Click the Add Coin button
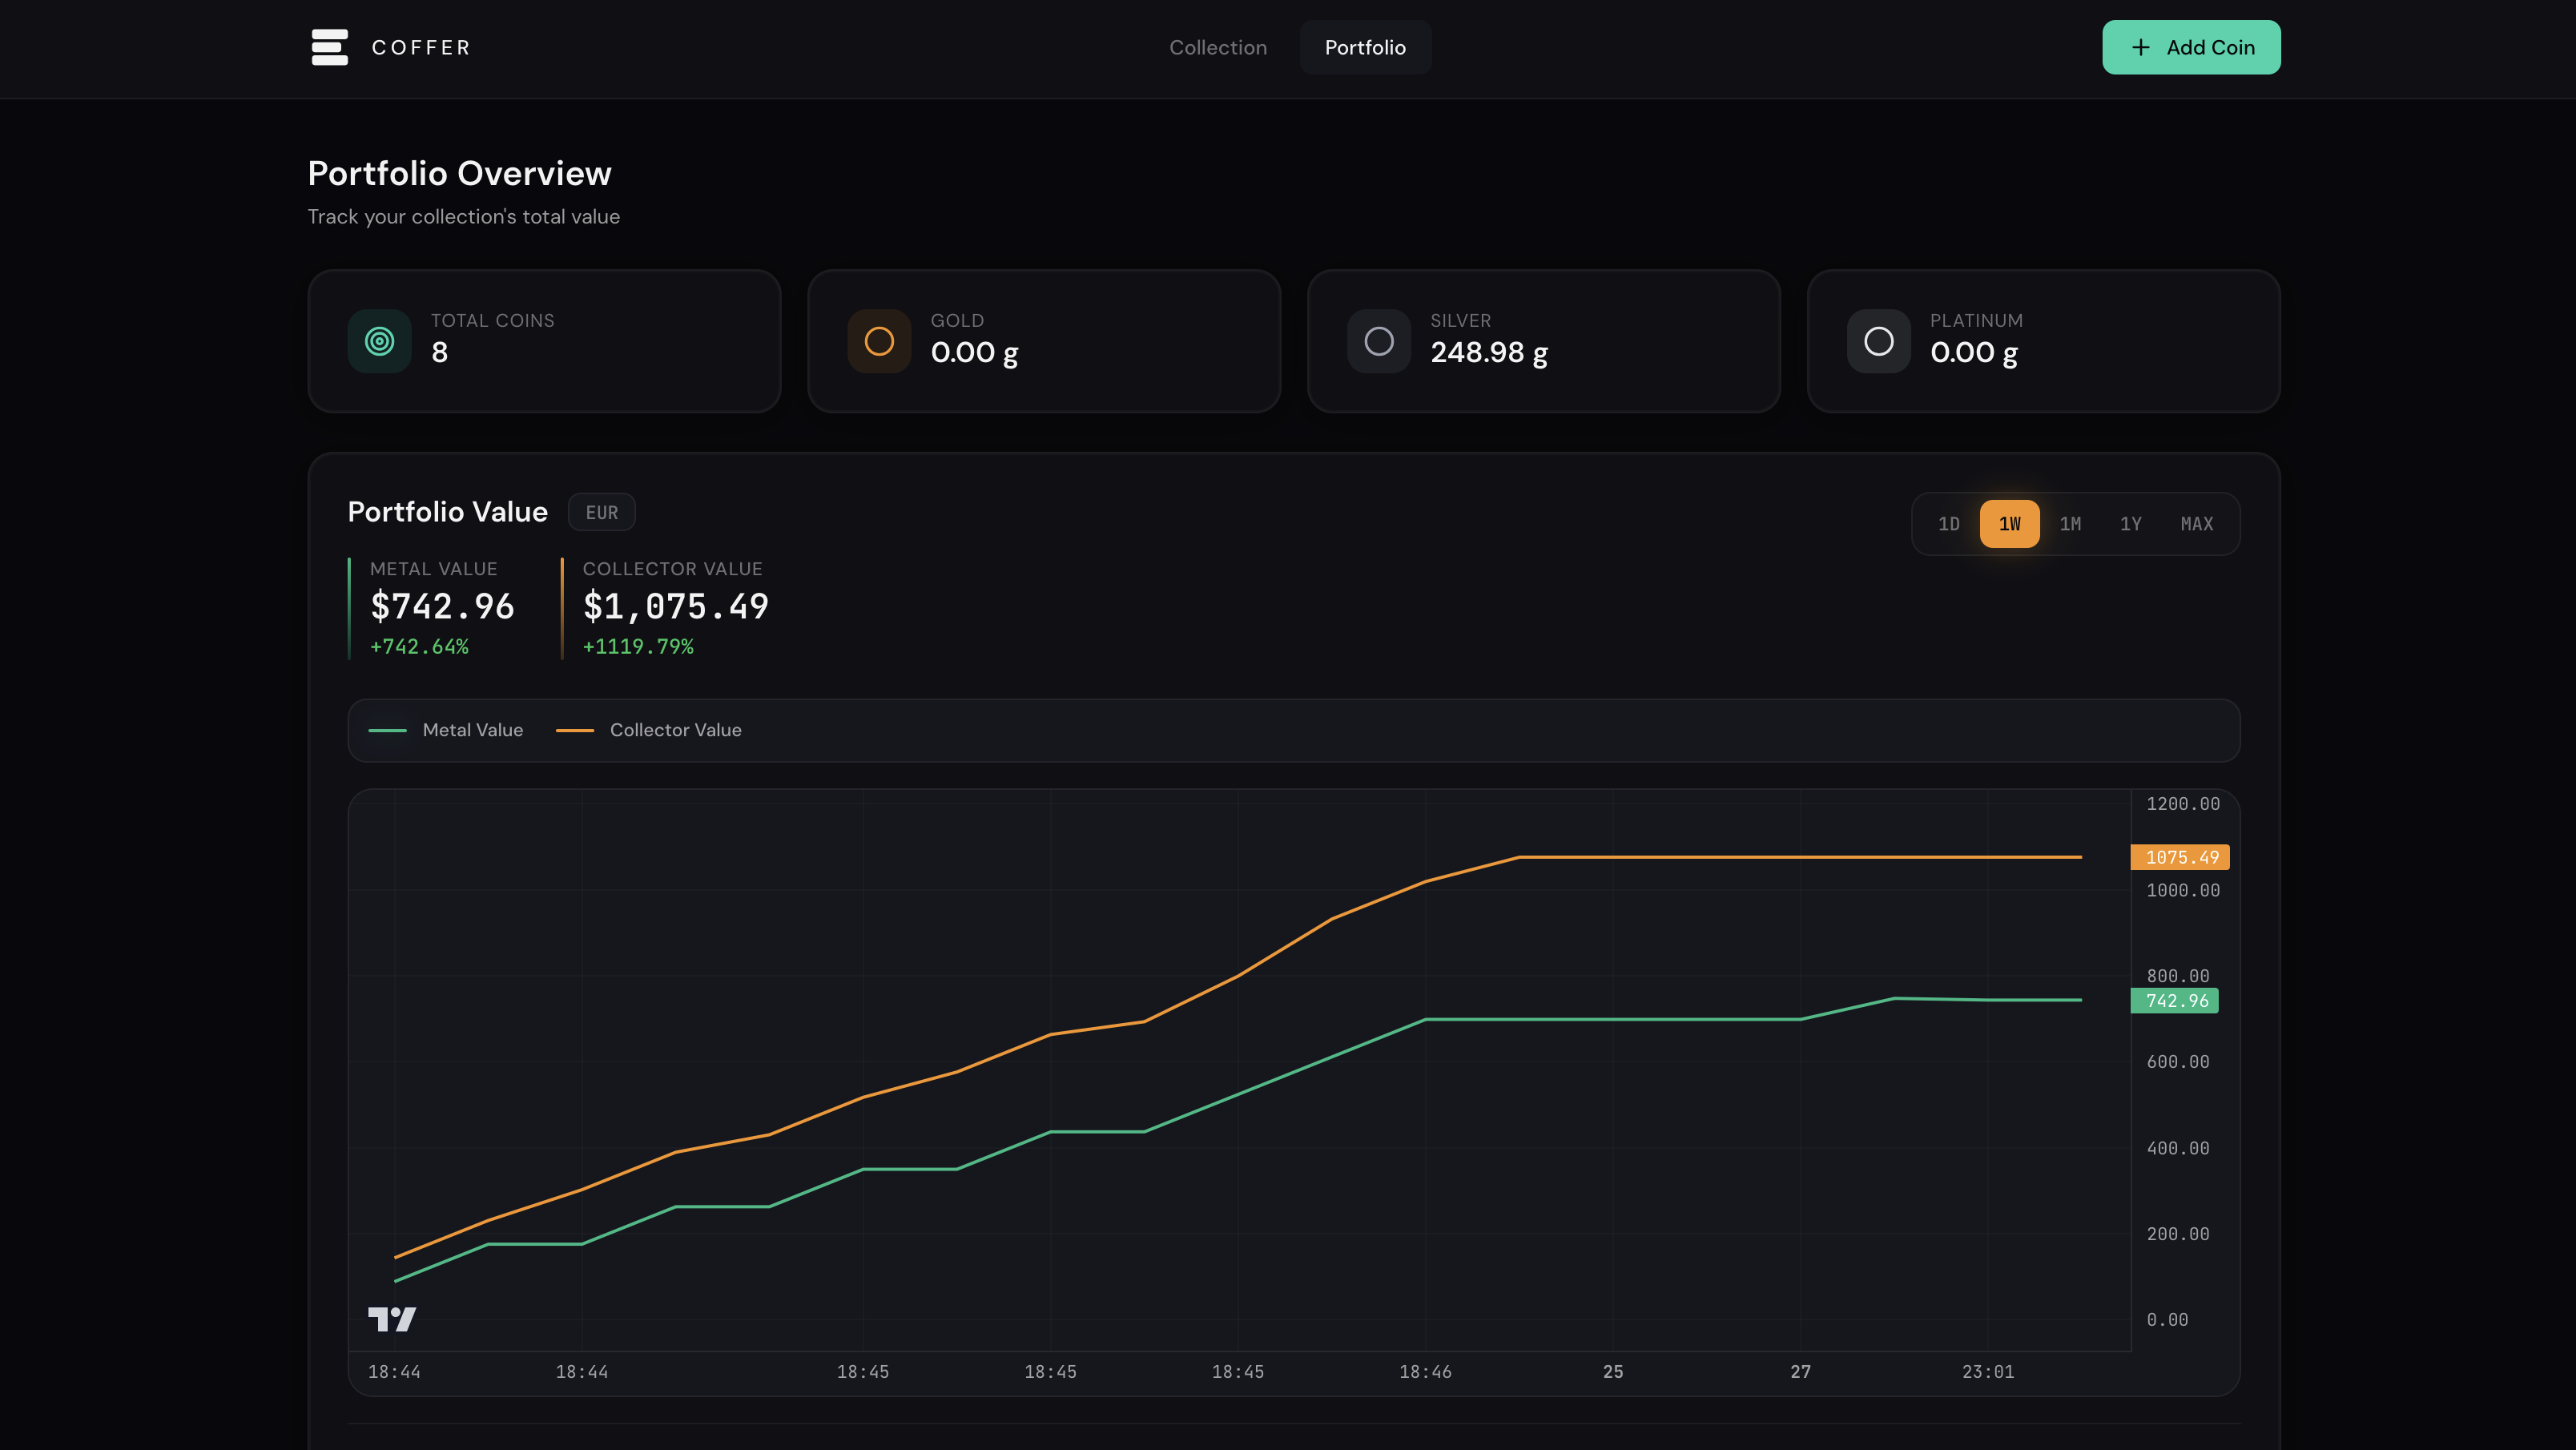 click(x=2191, y=47)
